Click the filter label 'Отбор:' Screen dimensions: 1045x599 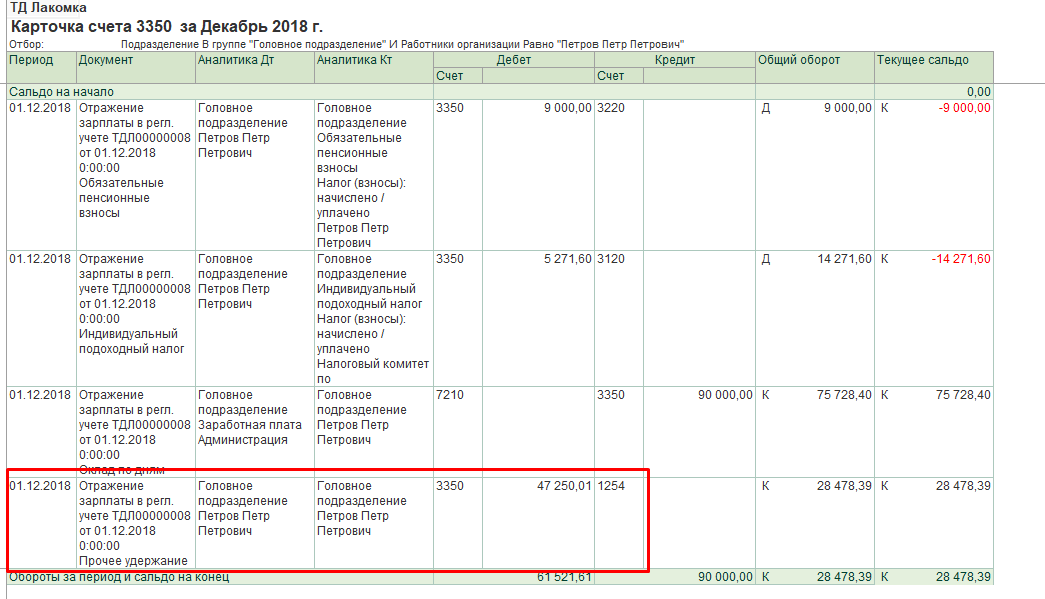26,45
